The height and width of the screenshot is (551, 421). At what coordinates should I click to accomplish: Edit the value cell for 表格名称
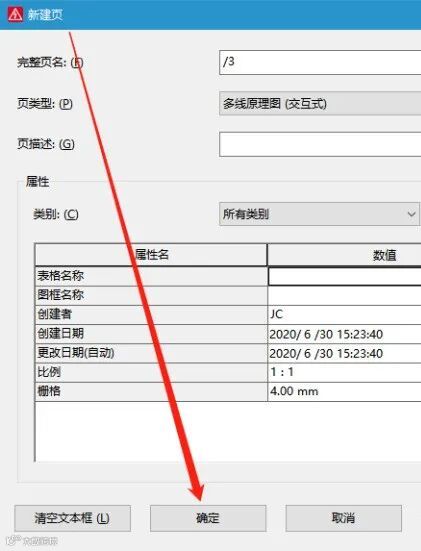[x=344, y=276]
